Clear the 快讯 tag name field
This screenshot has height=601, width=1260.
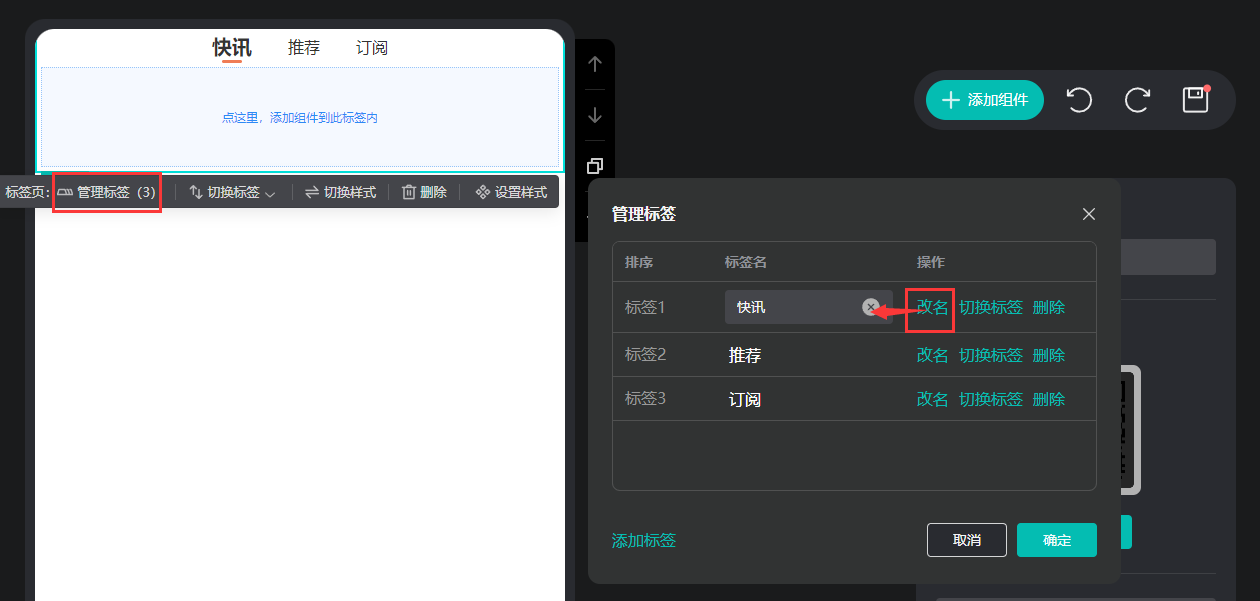pos(871,307)
